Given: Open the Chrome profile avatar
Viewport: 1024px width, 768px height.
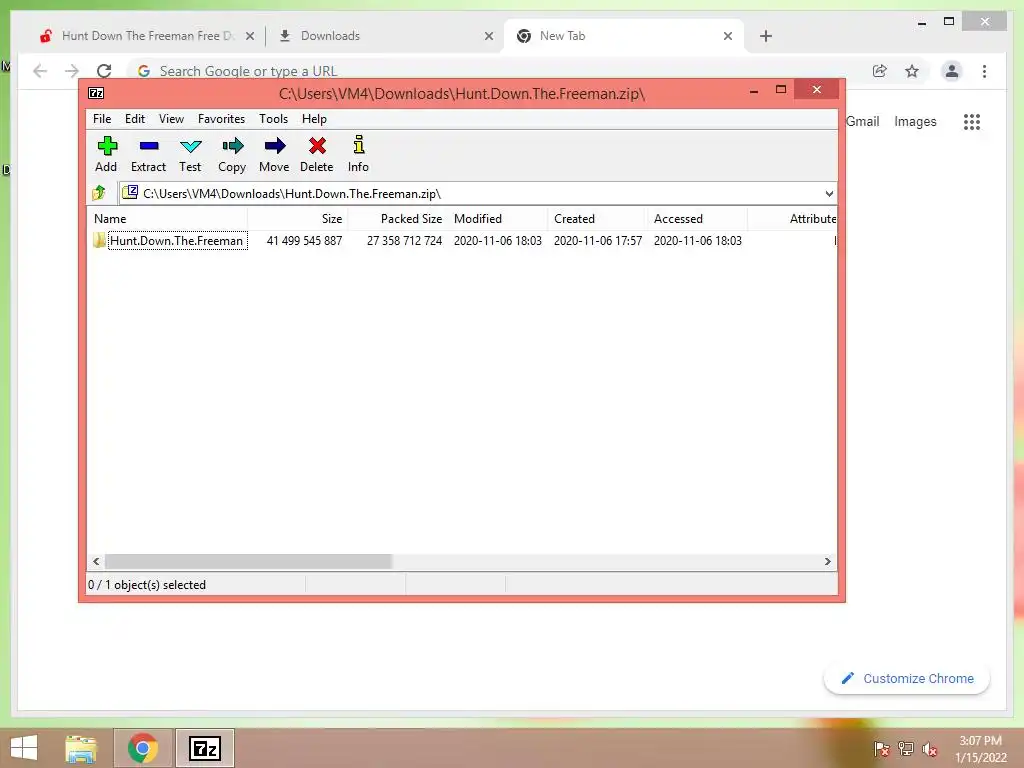Looking at the screenshot, I should tap(952, 71).
